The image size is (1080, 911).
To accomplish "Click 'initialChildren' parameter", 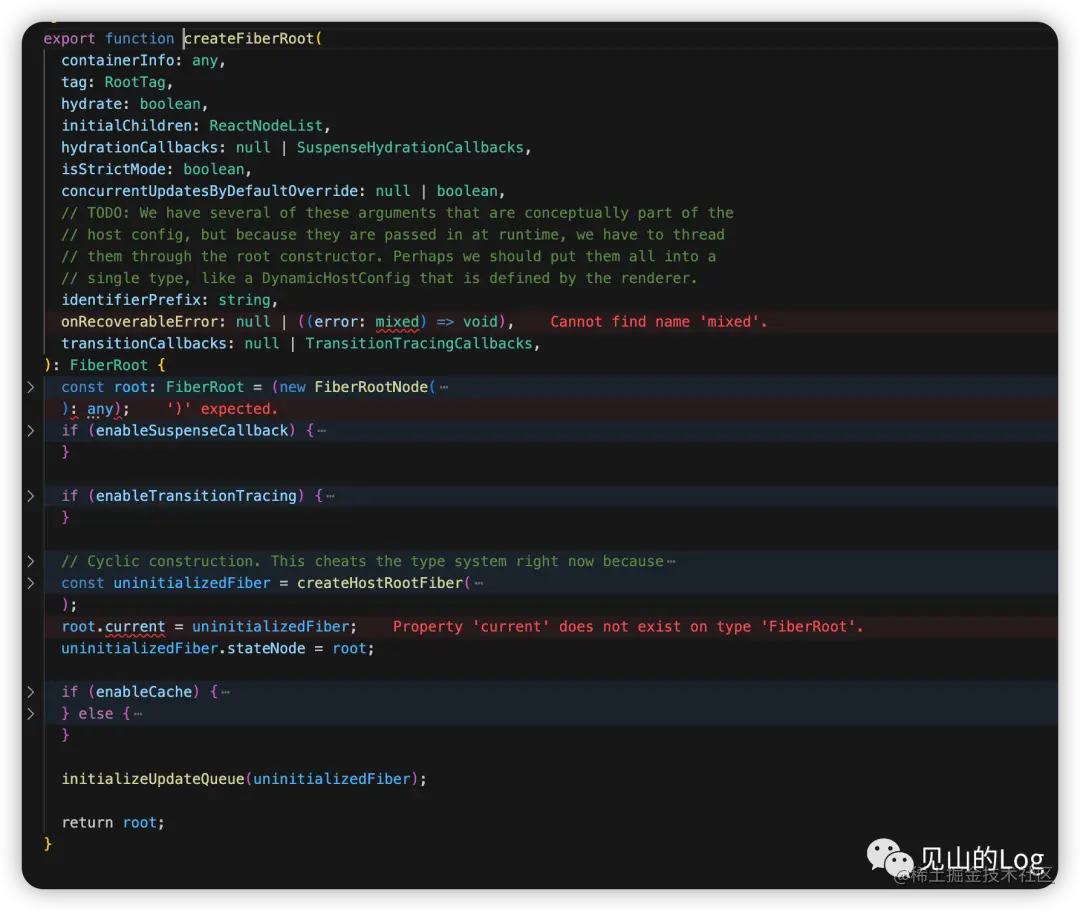I will click(127, 126).
